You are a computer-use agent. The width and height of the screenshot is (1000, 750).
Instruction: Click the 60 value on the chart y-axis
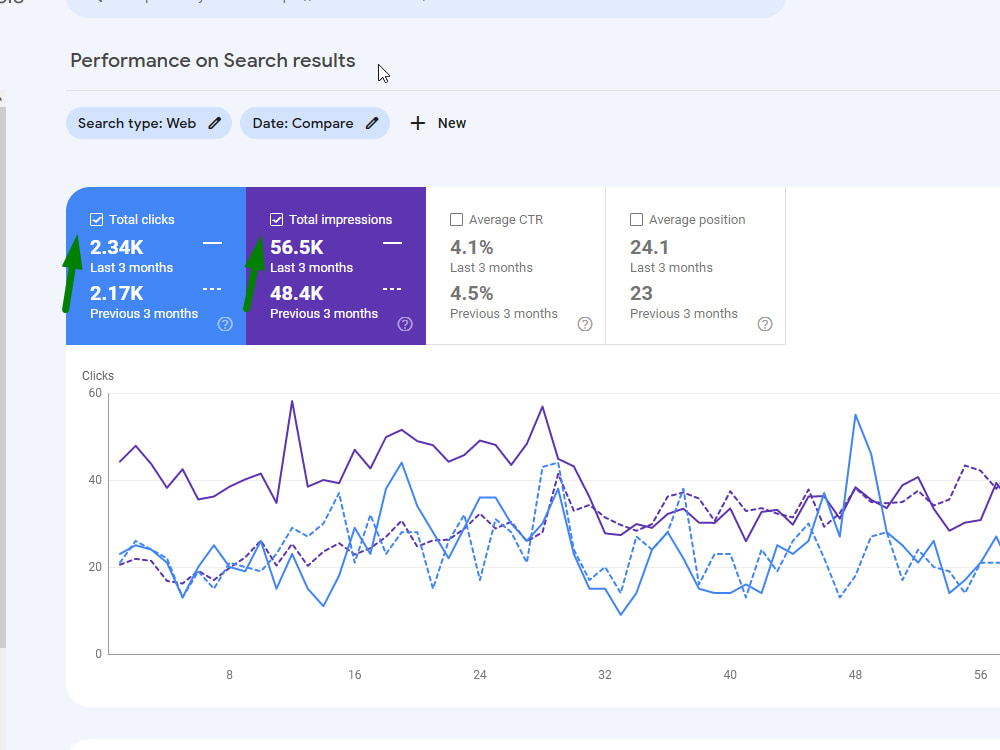95,393
